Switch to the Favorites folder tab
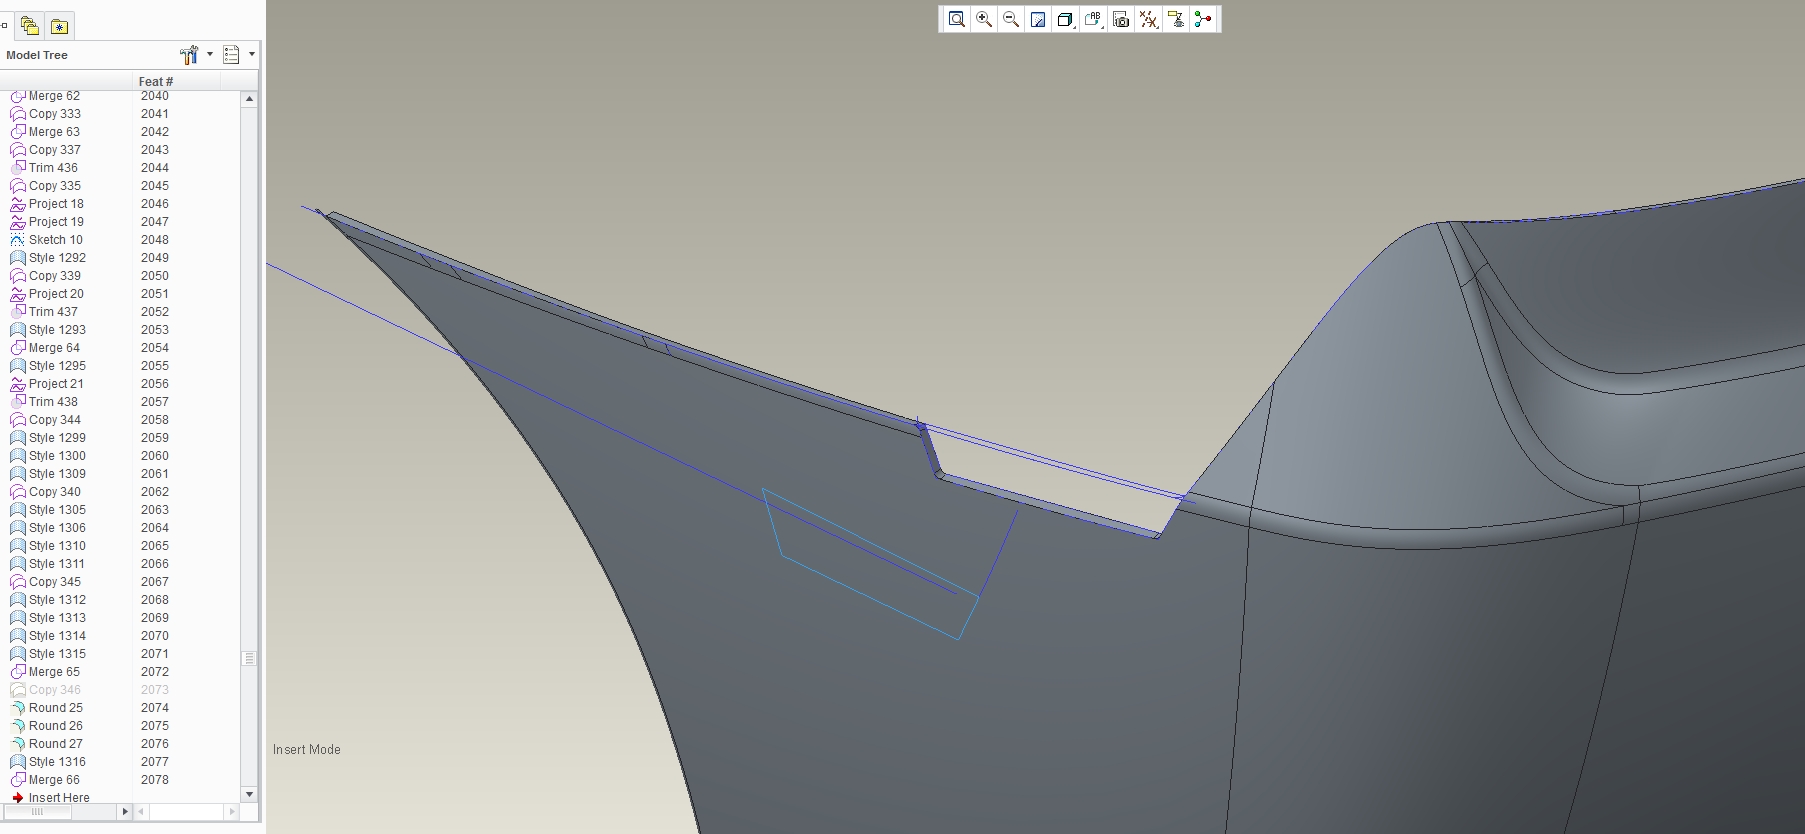The image size is (1805, 834). 60,26
